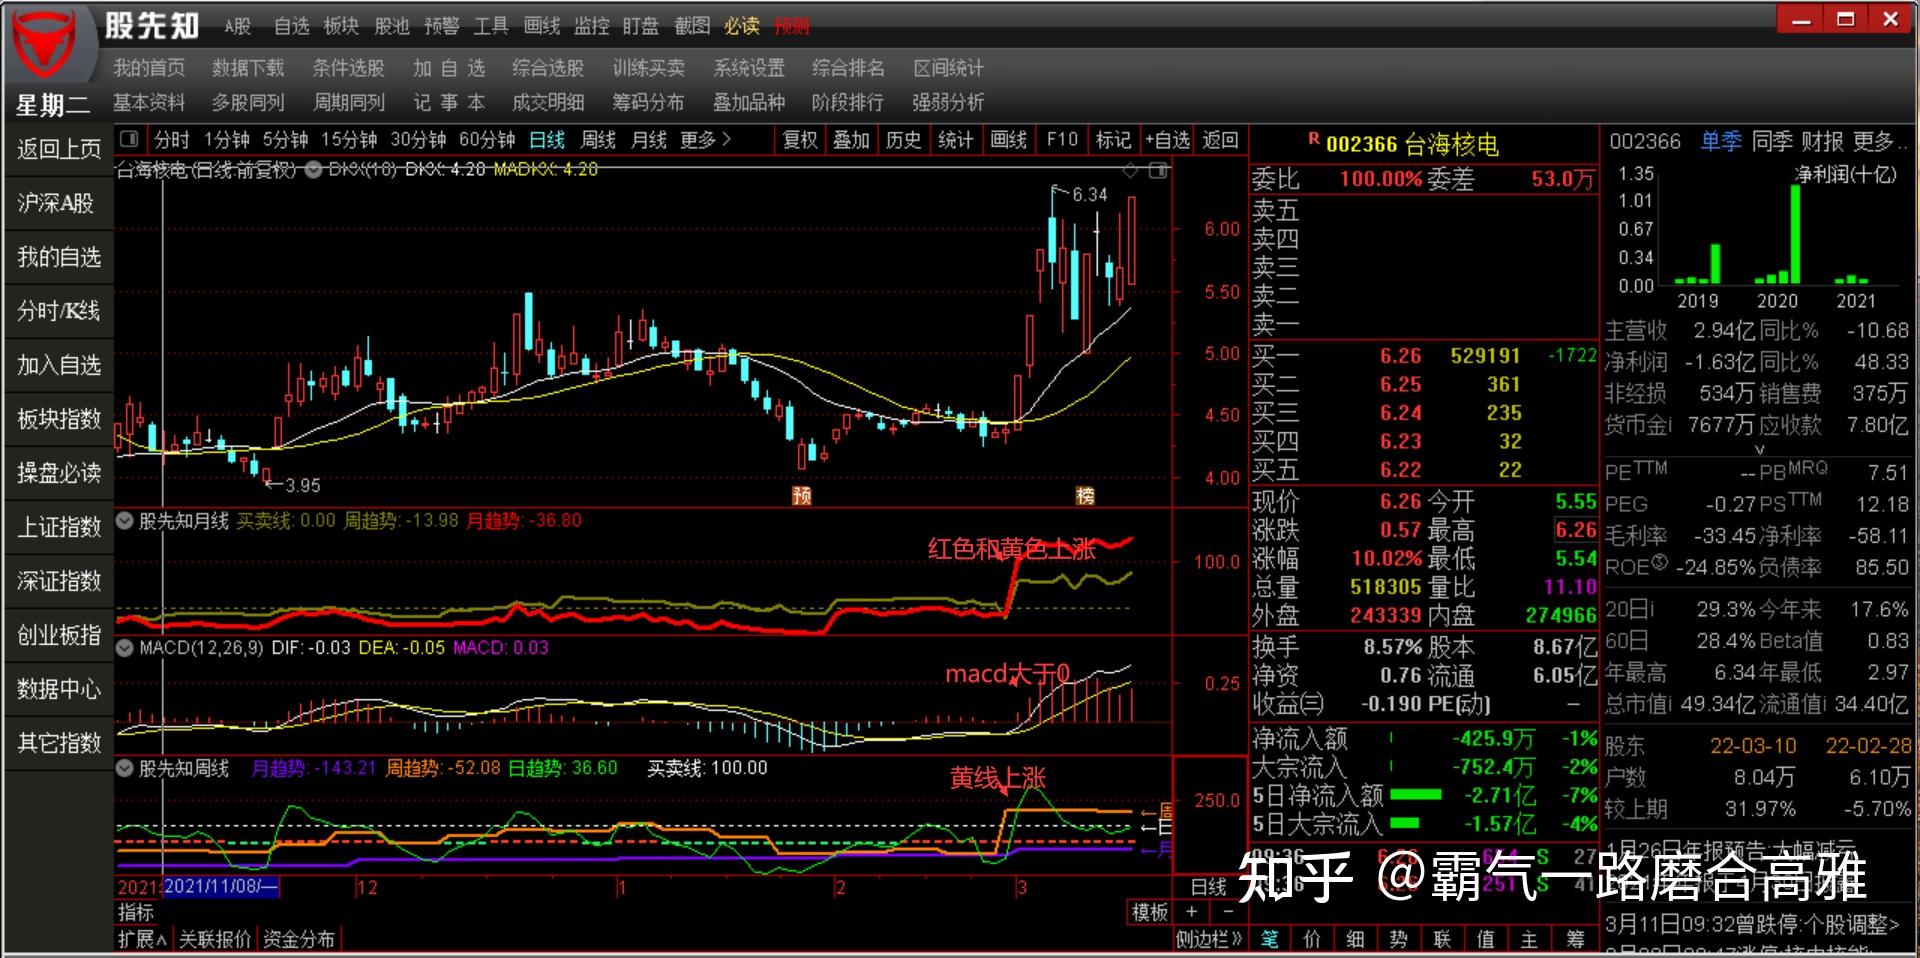Viewport: 1920px width, 958px height.
Task: Select 5分钟 timeframe tab
Action: (x=286, y=140)
